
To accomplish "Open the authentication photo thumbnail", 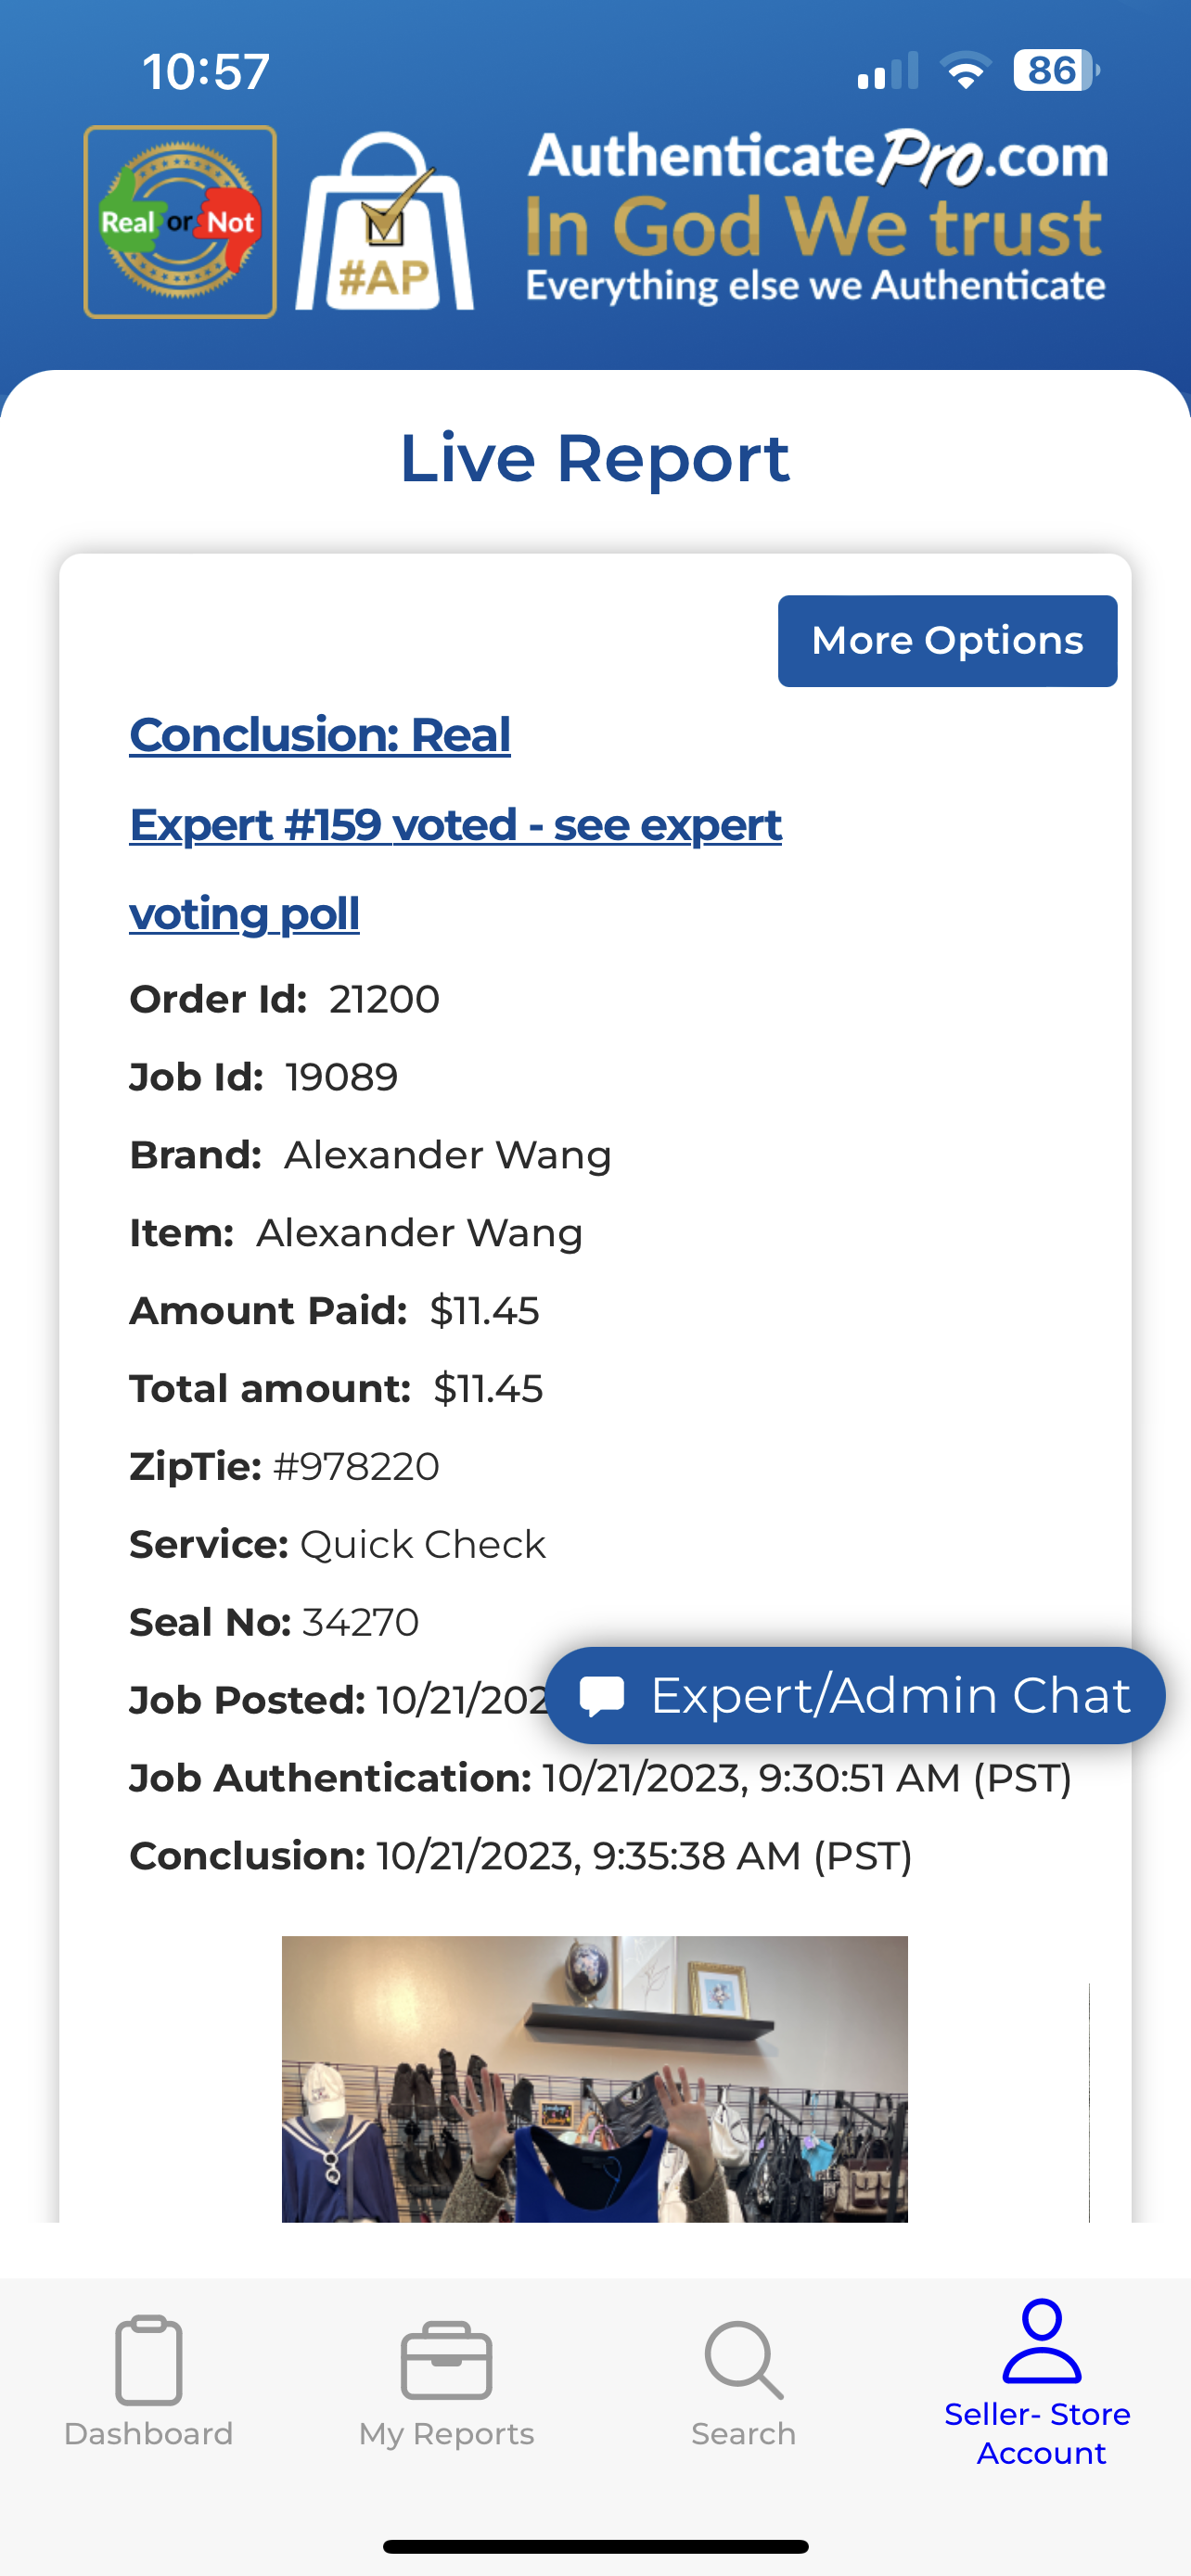I will 594,2079.
